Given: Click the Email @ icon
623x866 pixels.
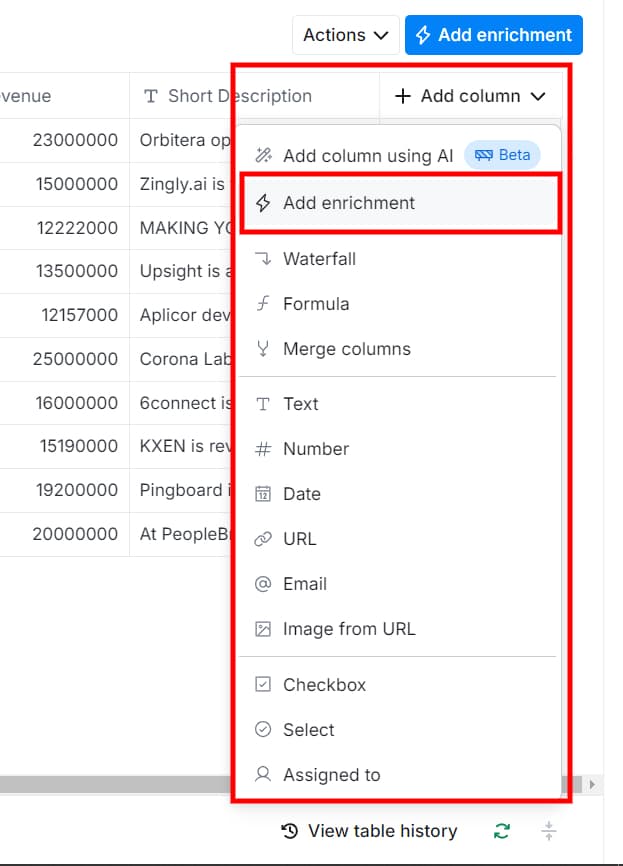Looking at the screenshot, I should pyautogui.click(x=265, y=584).
